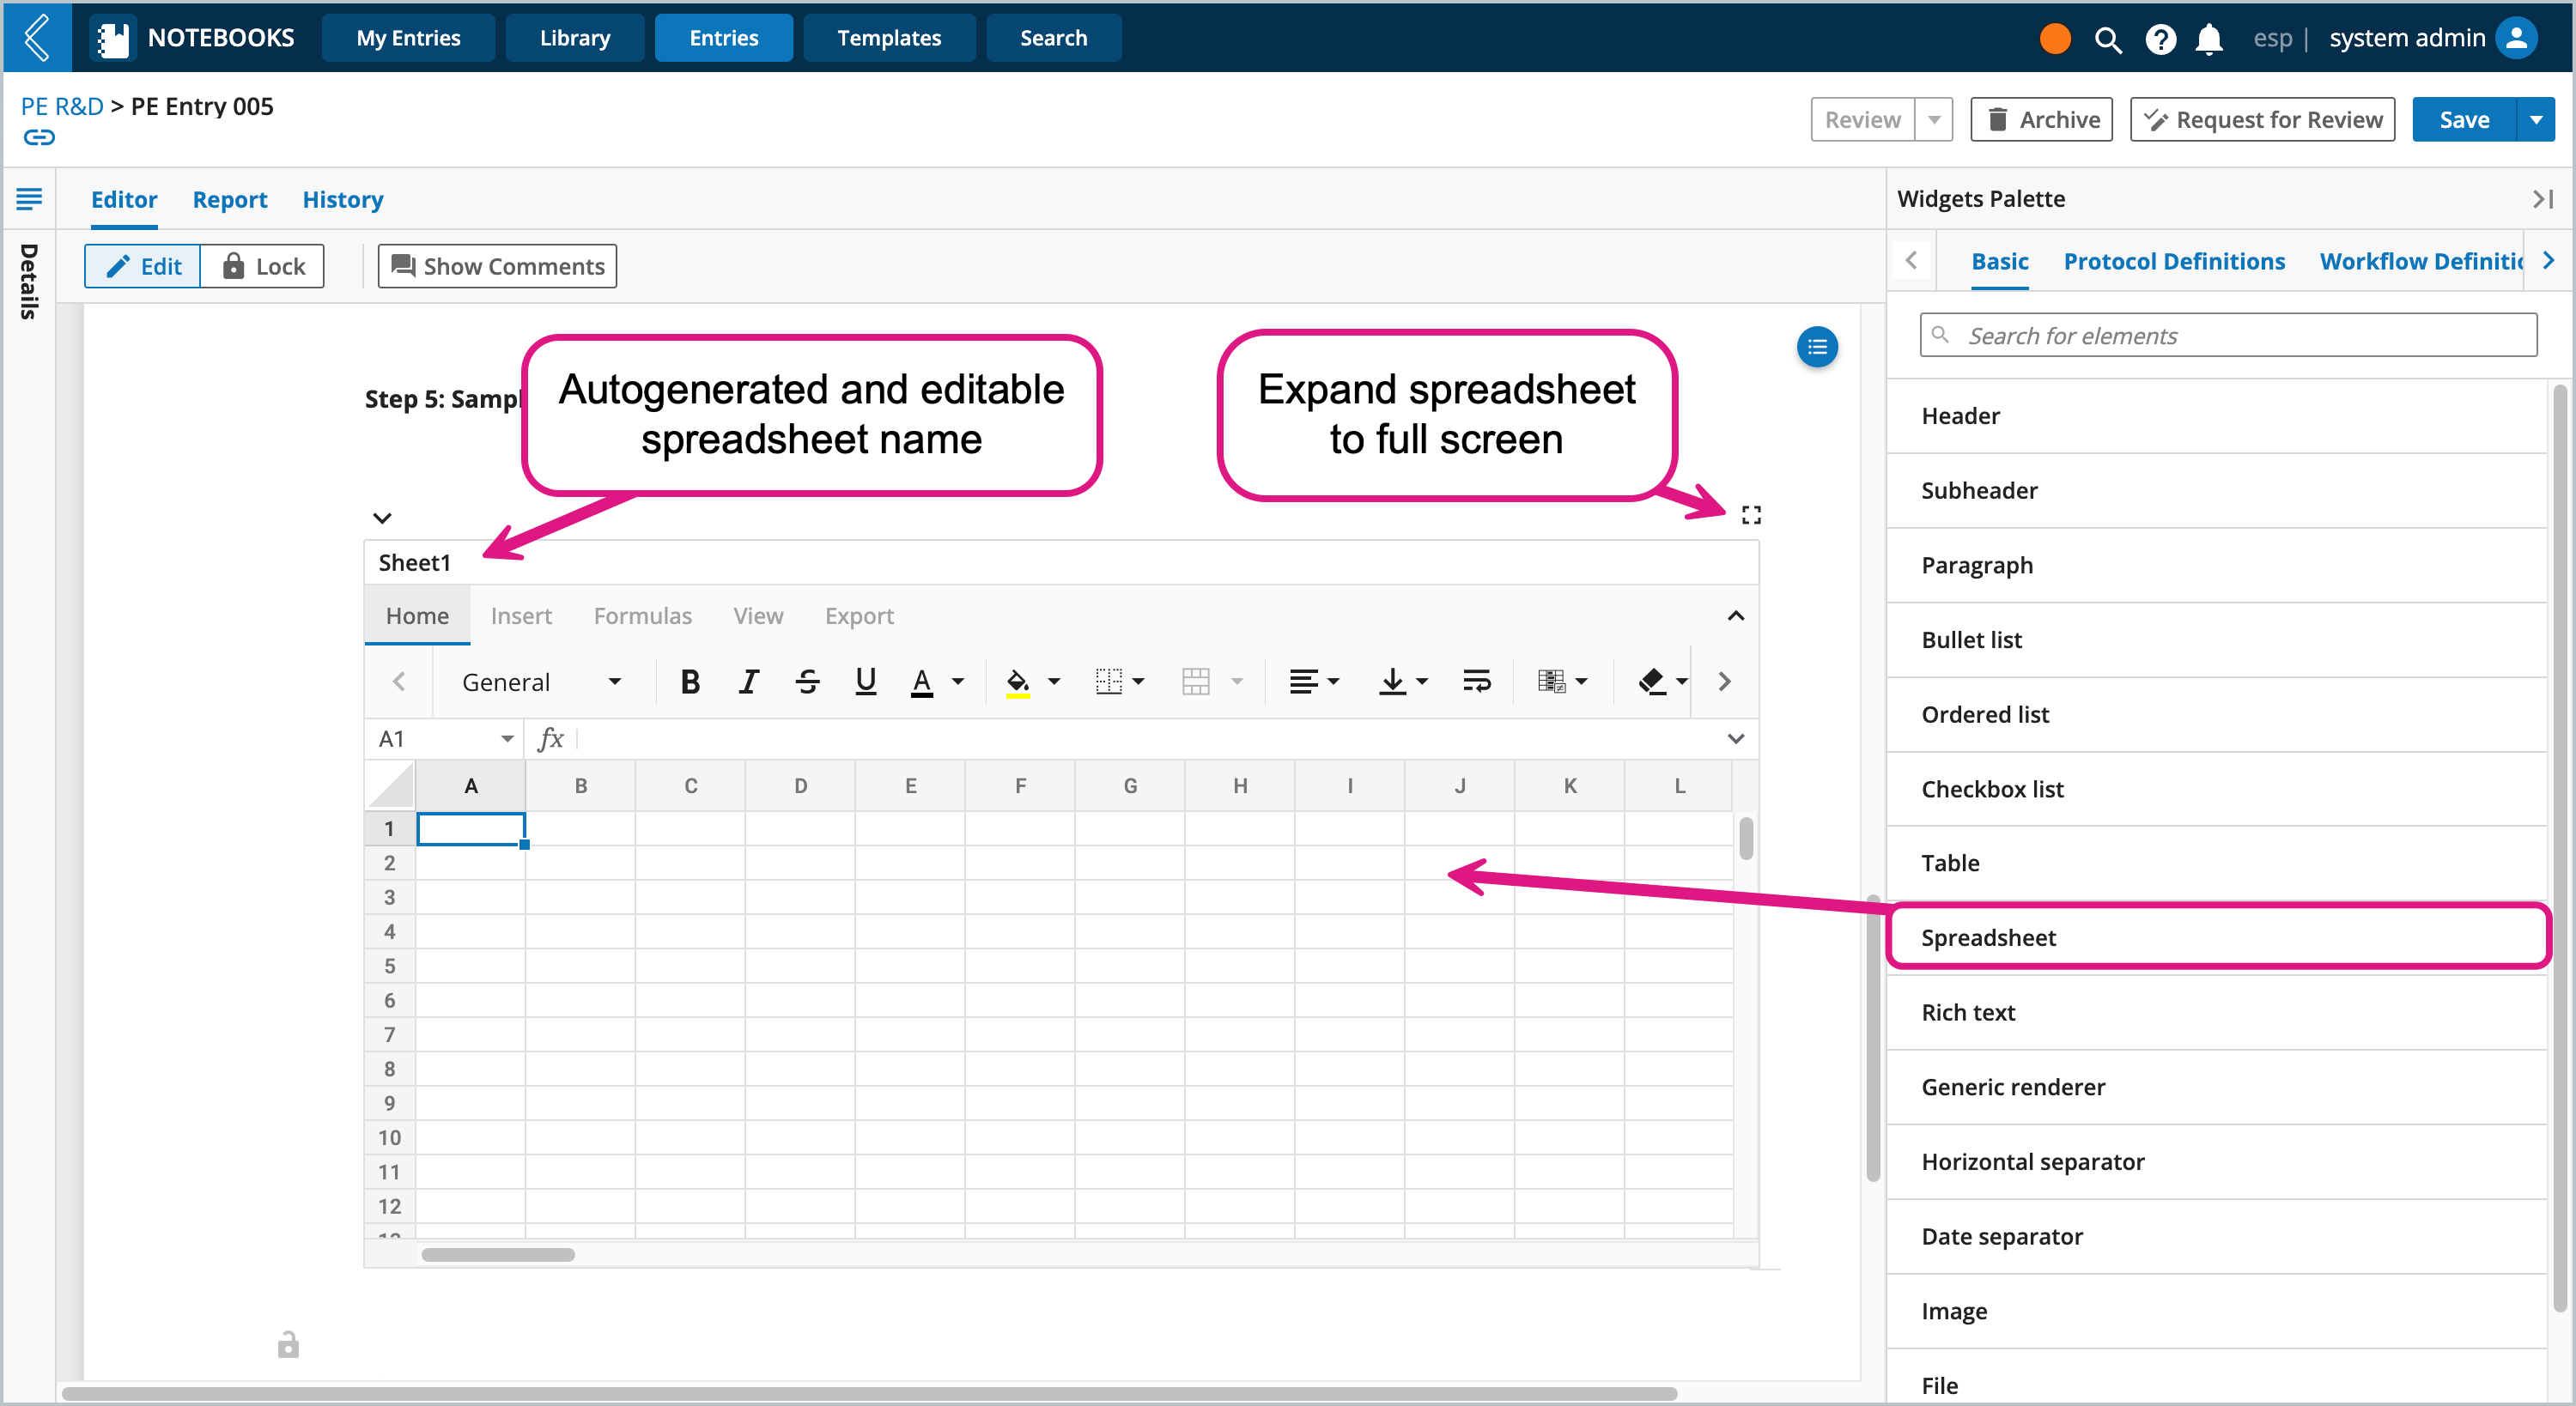Open the help question mark icon
The image size is (2576, 1406).
point(2160,39)
